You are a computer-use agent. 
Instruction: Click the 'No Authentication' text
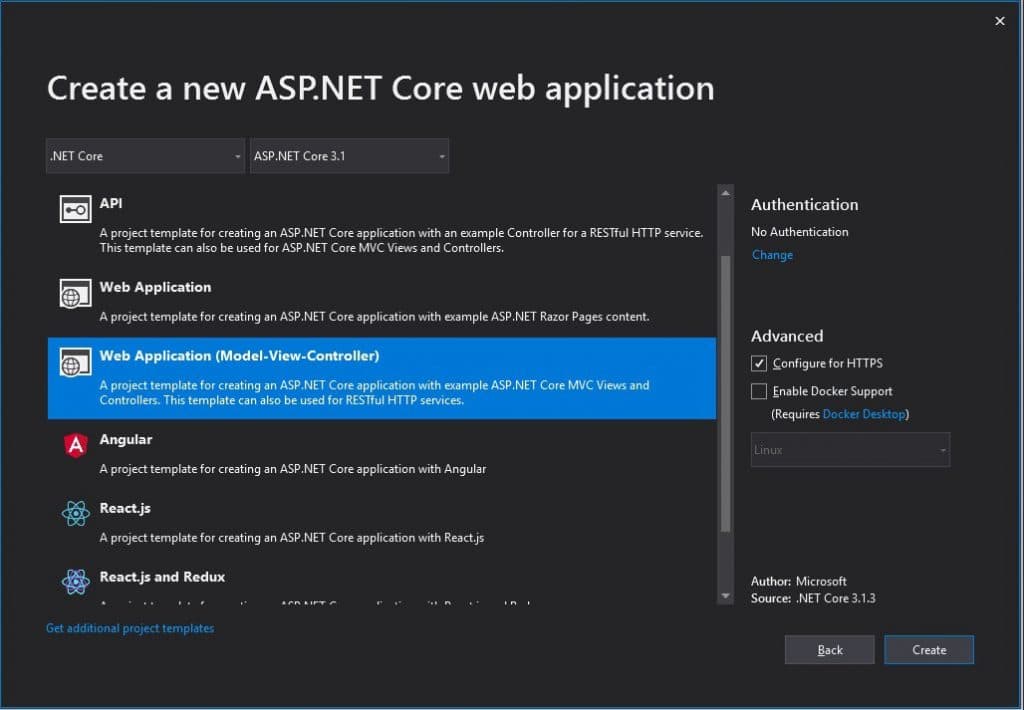click(x=799, y=232)
